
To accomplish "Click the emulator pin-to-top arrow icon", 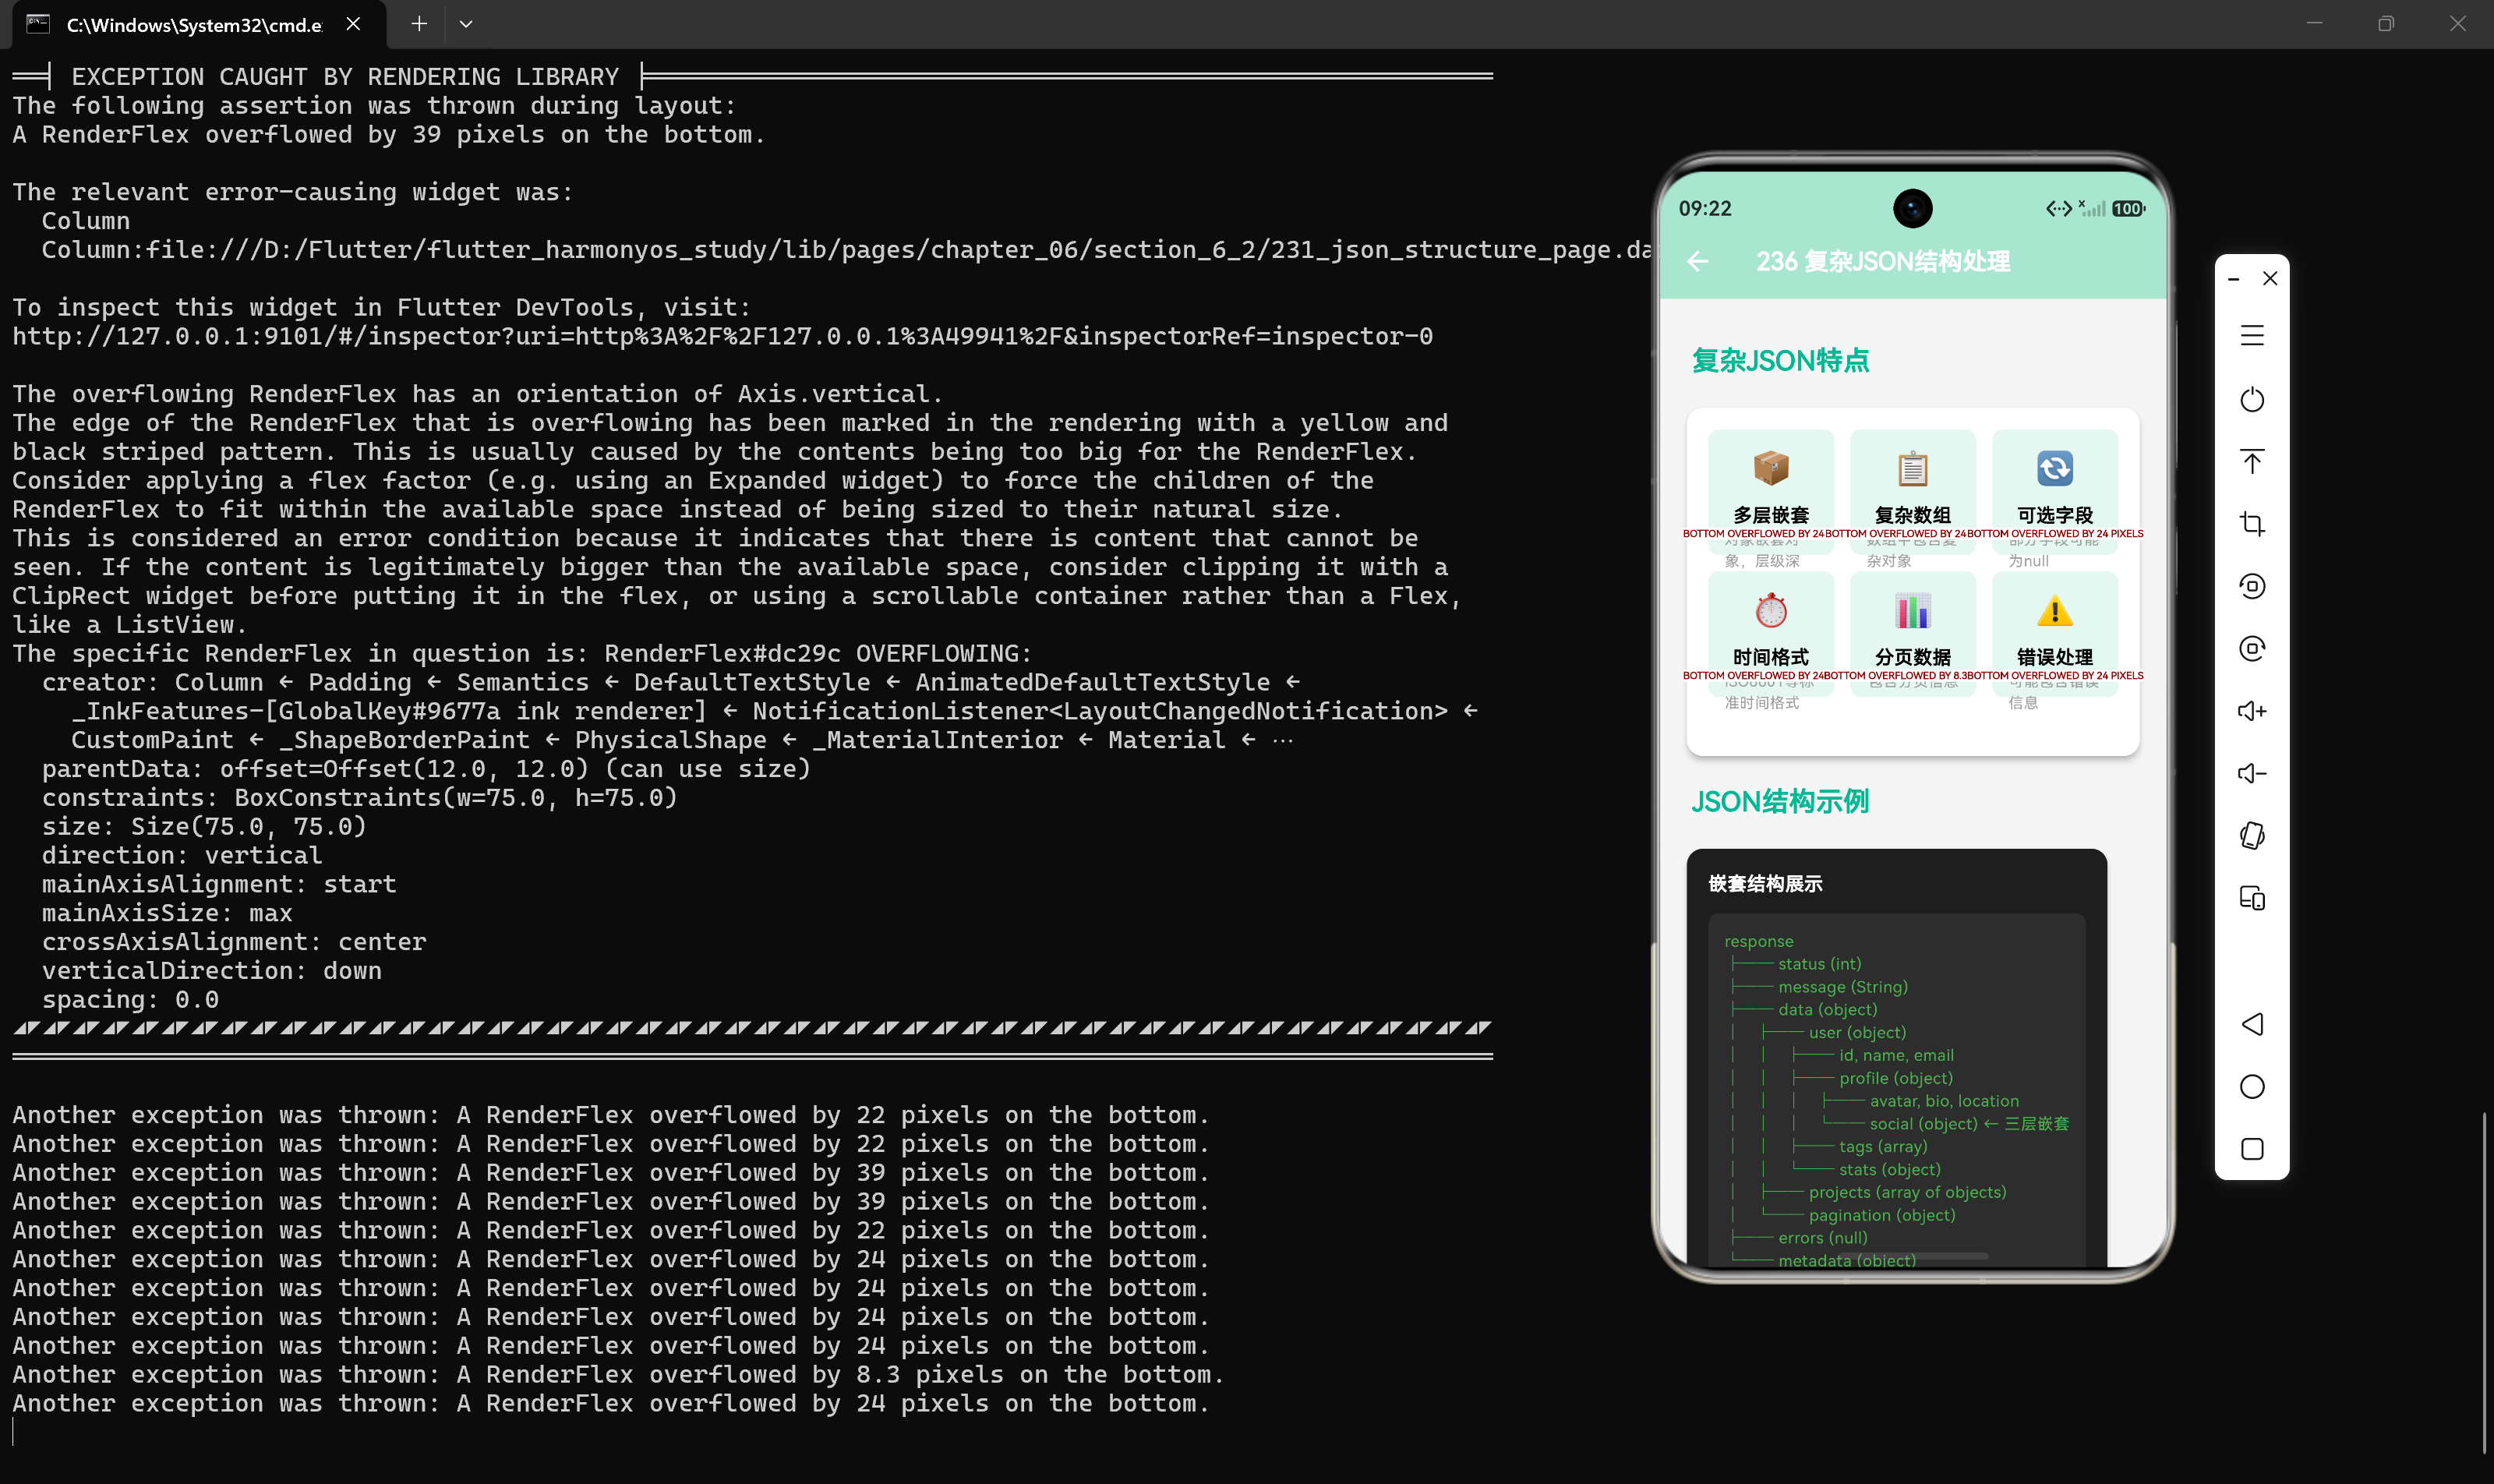I will (2252, 461).
